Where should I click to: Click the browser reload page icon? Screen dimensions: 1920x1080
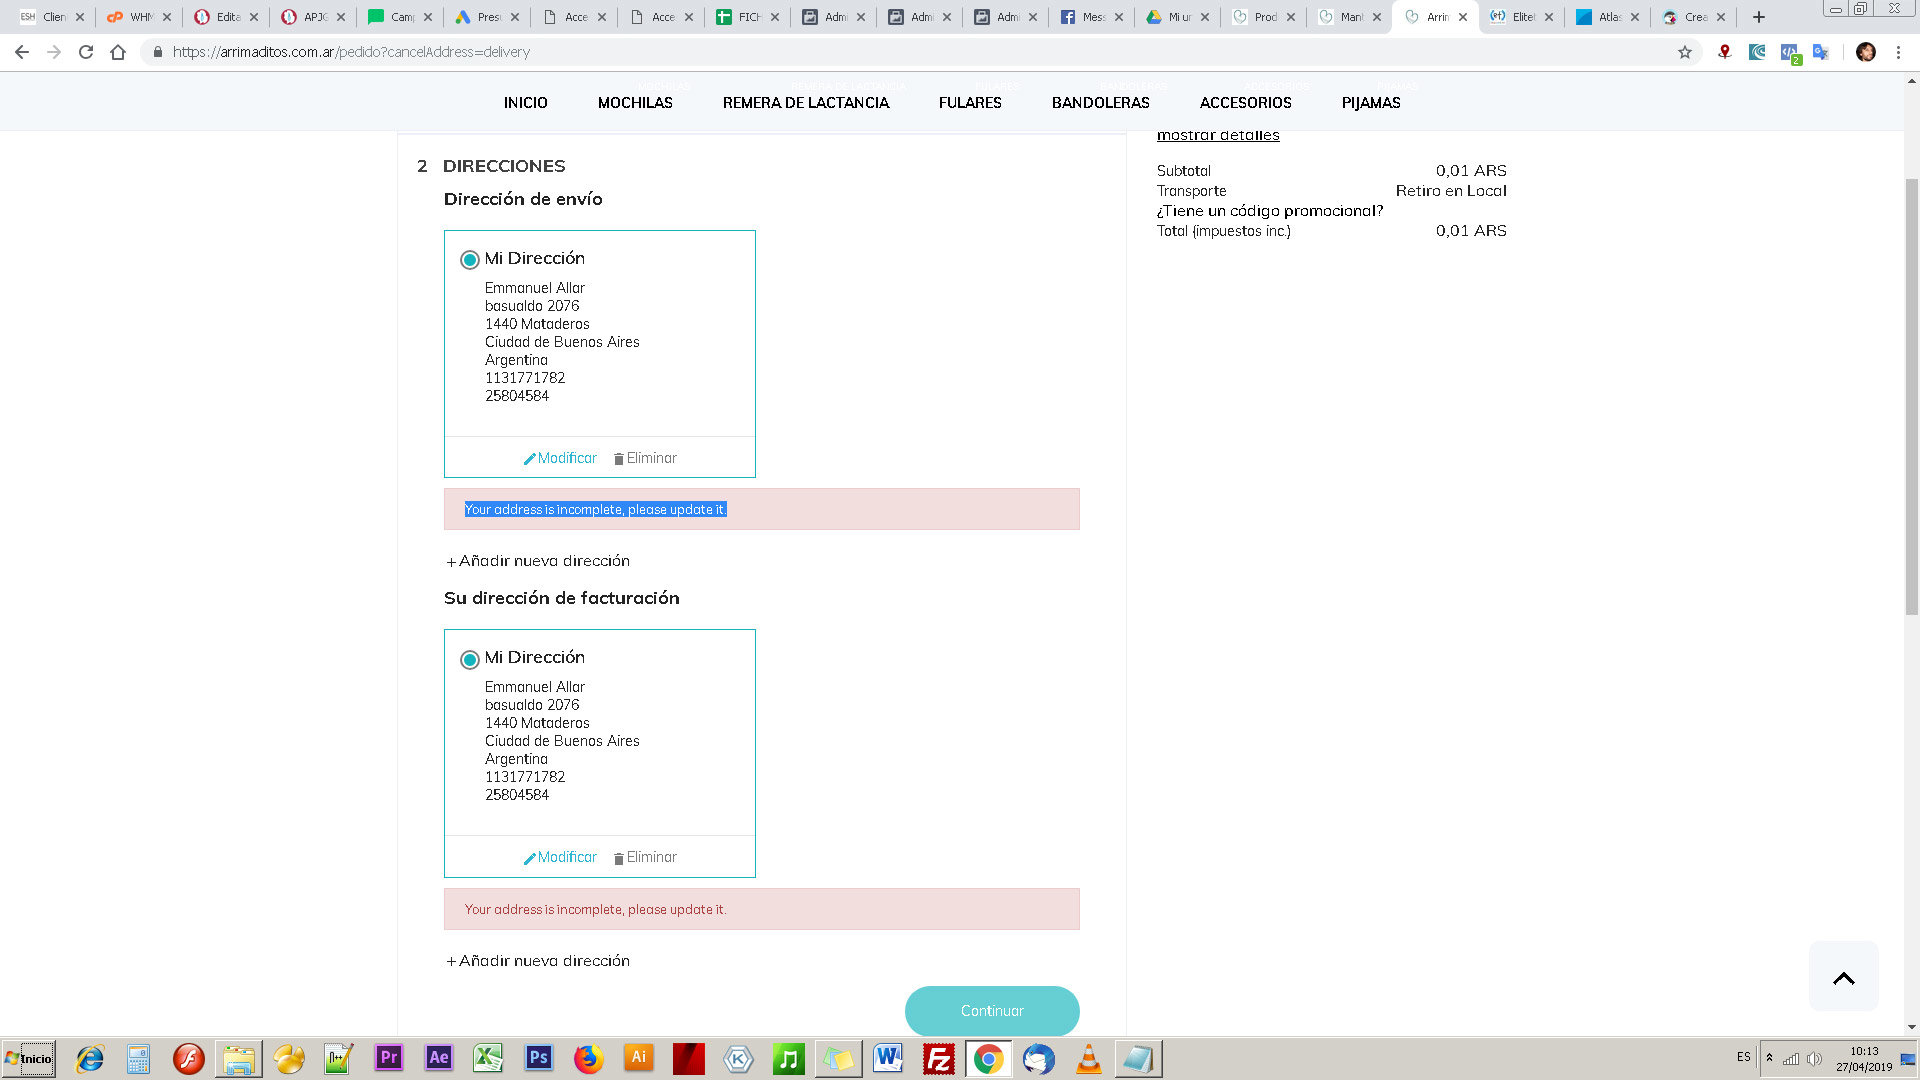pos(86,52)
